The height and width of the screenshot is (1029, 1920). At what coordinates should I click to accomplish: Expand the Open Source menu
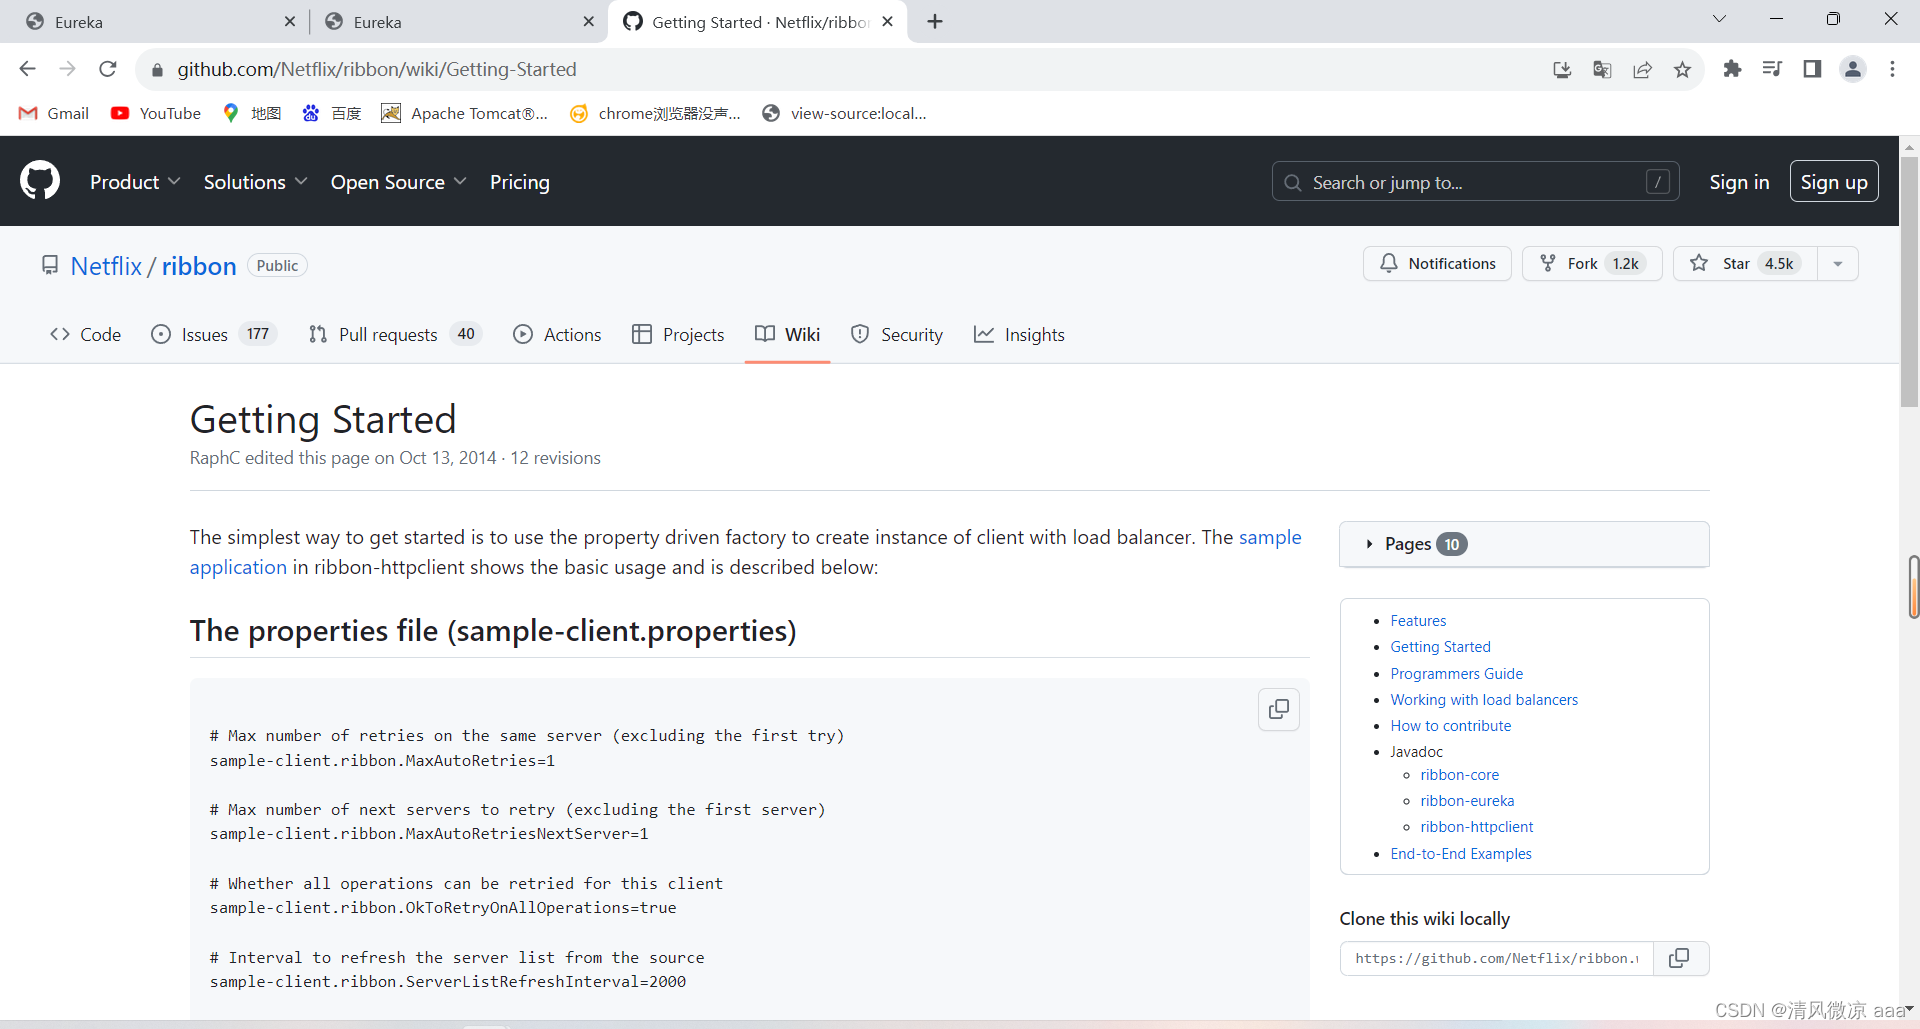(398, 182)
